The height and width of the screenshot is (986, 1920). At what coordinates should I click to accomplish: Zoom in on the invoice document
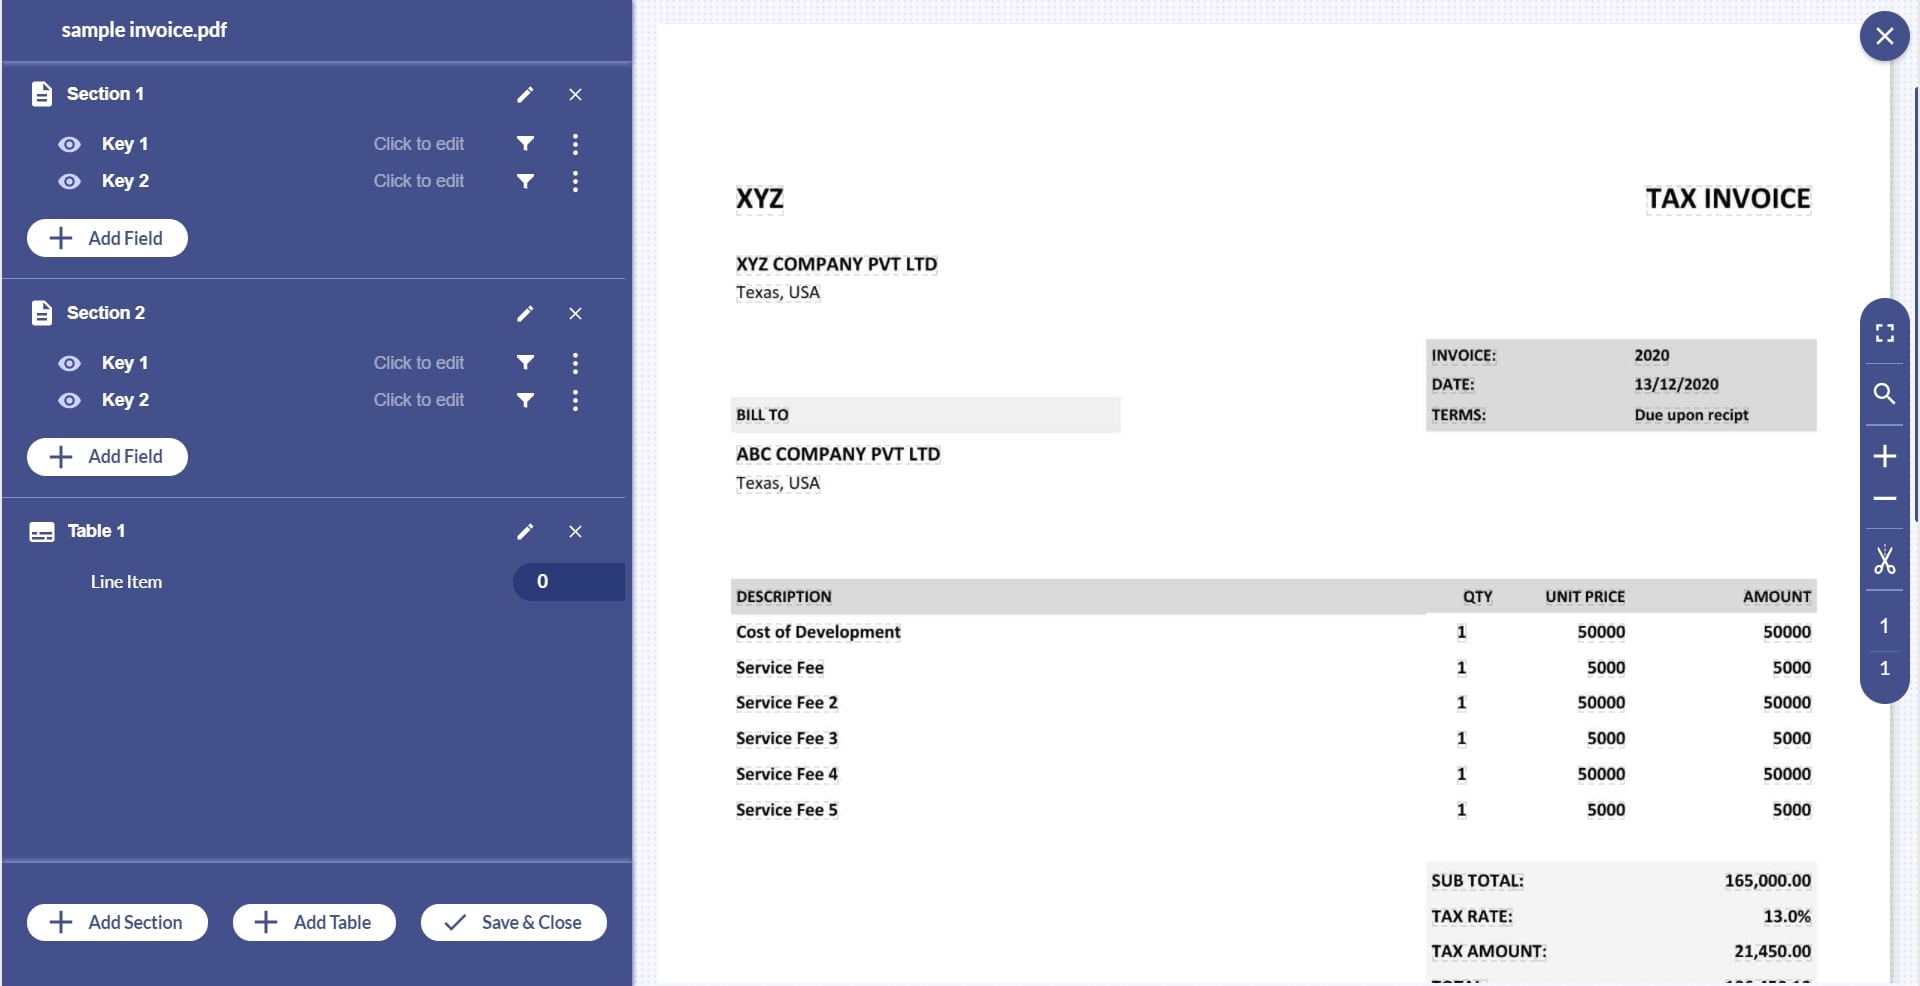[1884, 456]
